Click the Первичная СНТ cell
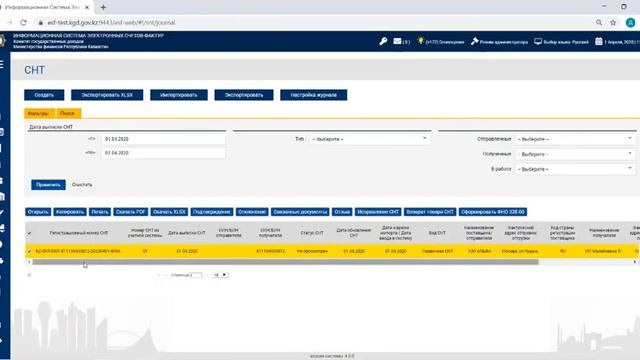640x360 pixels. (x=437, y=251)
